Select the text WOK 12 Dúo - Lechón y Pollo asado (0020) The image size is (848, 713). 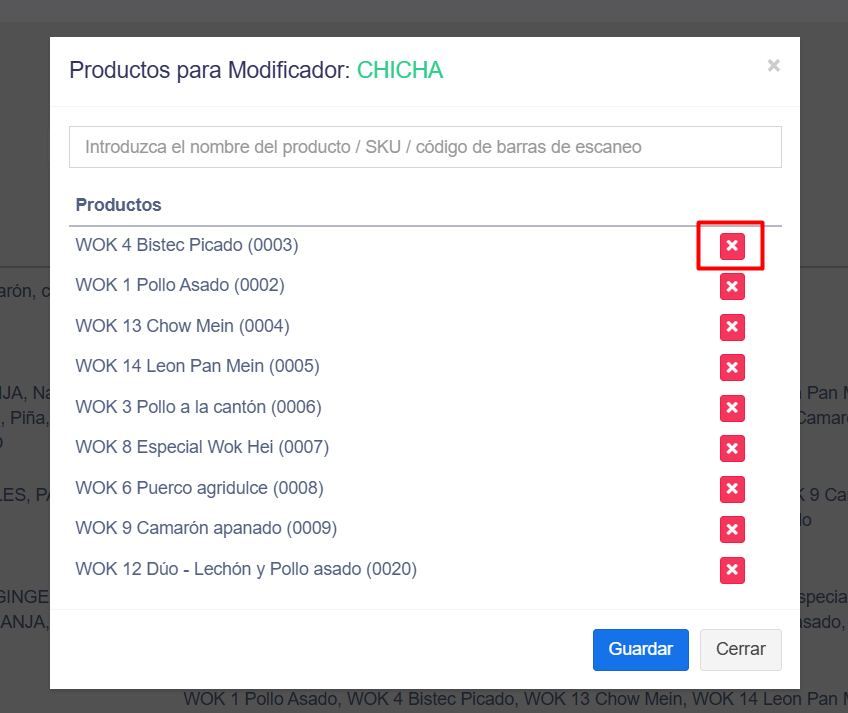point(247,569)
